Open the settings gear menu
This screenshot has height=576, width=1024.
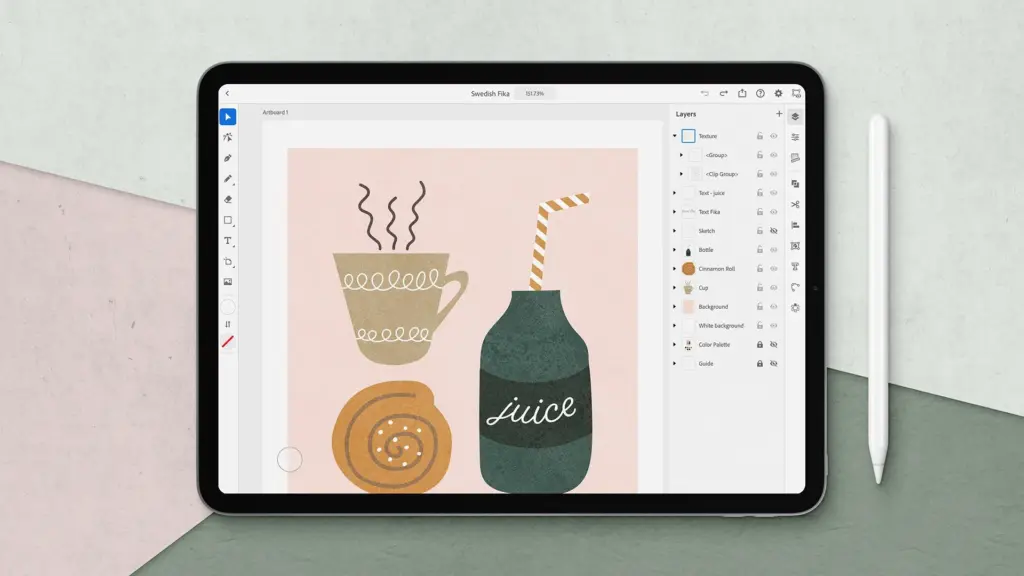coord(779,93)
